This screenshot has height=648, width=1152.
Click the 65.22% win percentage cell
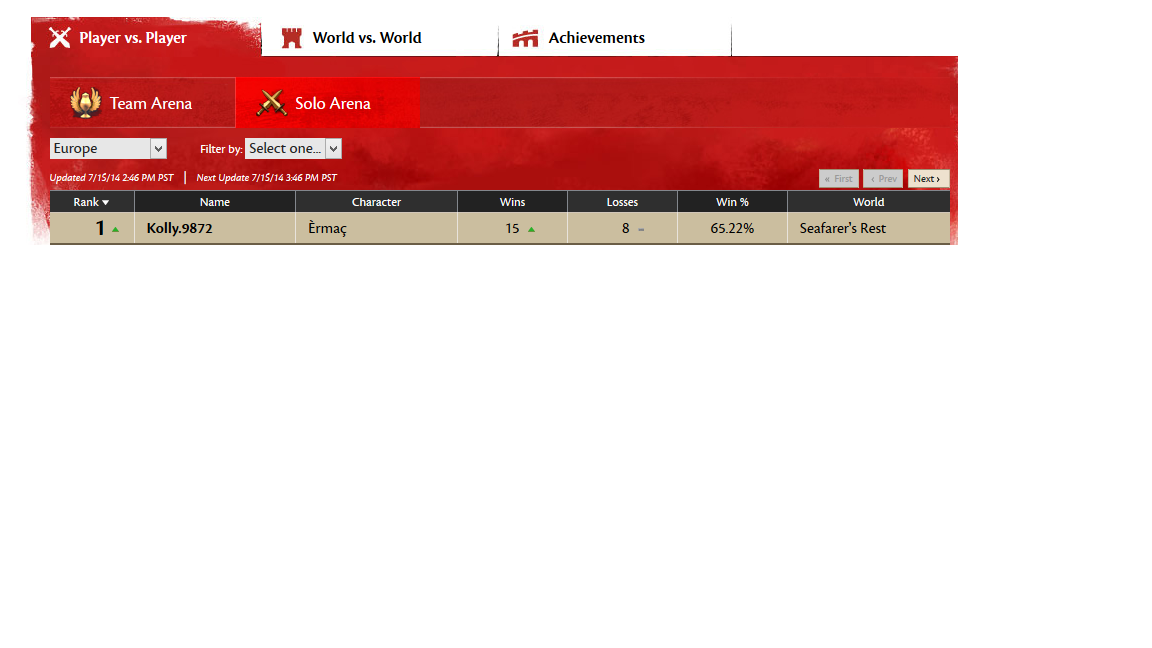732,228
